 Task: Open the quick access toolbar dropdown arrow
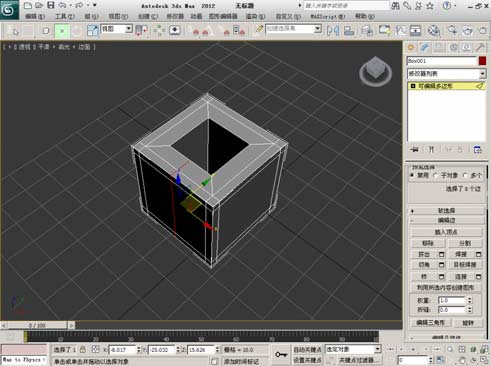tap(95, 5)
